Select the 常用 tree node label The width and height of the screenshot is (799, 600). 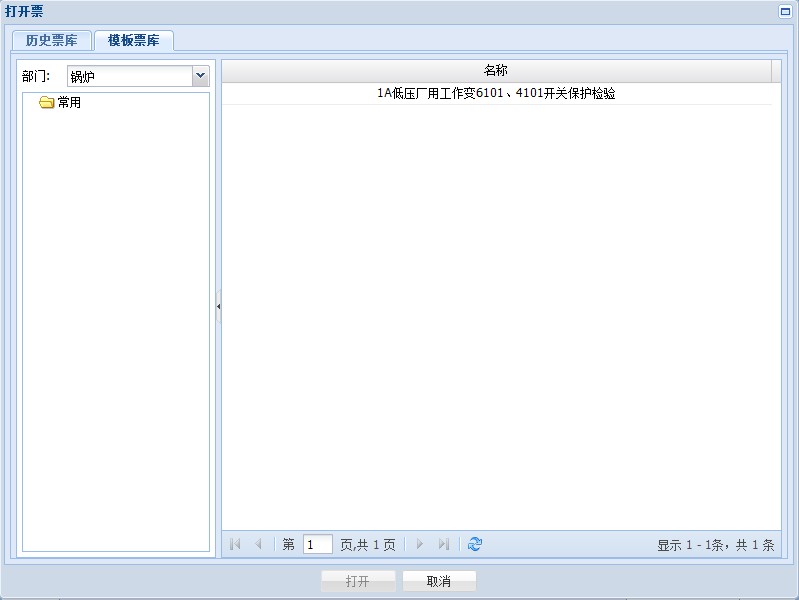[69, 103]
